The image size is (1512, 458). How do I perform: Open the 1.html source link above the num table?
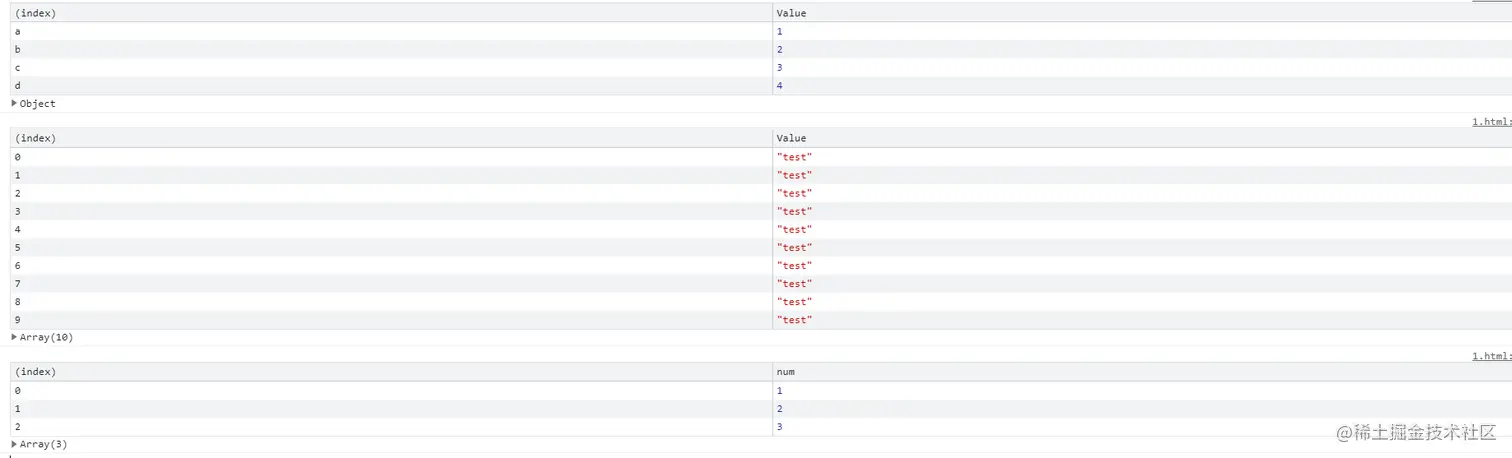click(1492, 355)
